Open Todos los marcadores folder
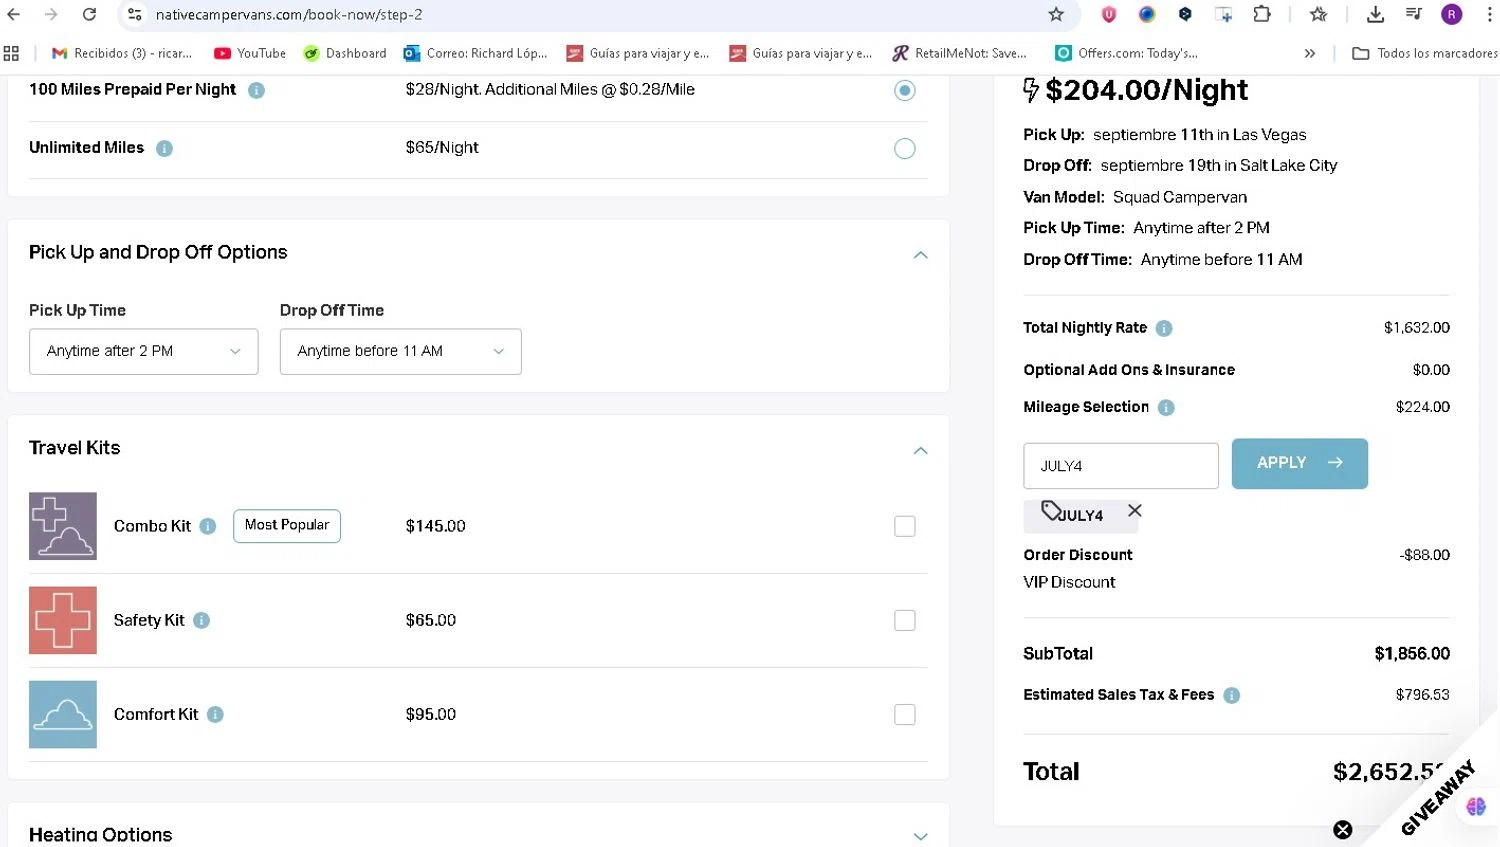This screenshot has height=847, width=1500. pyautogui.click(x=1425, y=53)
